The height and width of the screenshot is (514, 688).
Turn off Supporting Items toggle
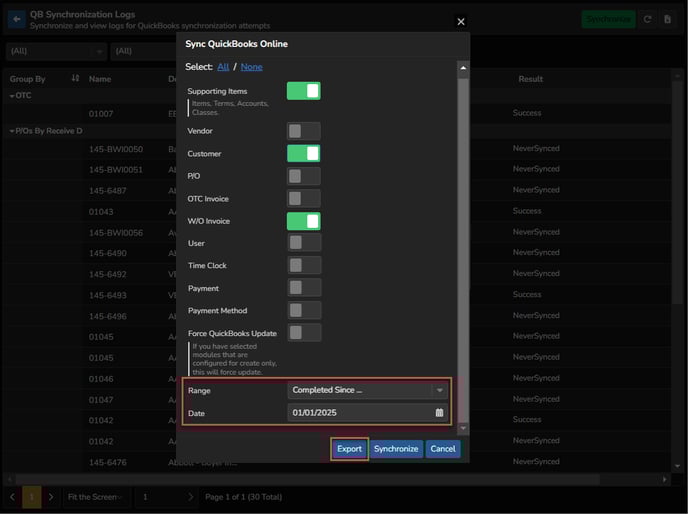coord(304,91)
